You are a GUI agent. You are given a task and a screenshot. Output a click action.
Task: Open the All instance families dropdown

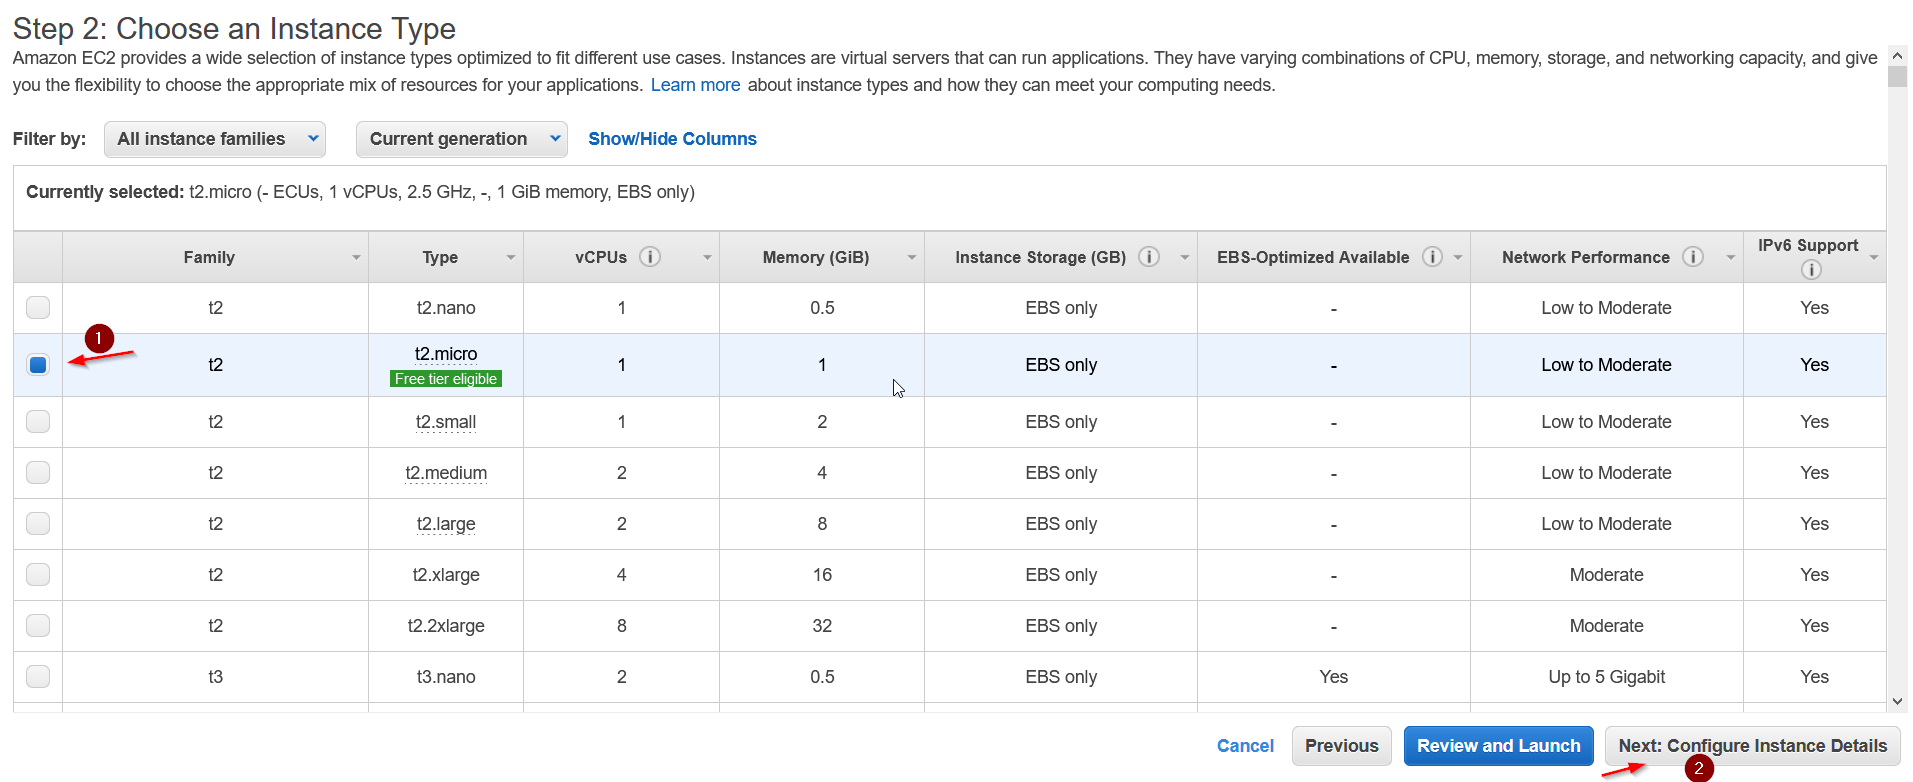click(x=215, y=139)
